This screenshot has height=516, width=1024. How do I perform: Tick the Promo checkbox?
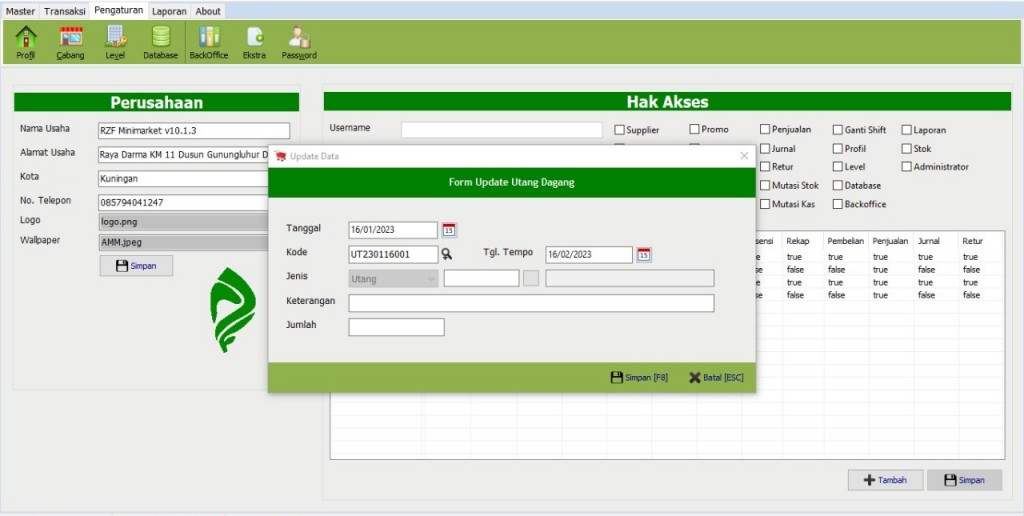coord(694,129)
